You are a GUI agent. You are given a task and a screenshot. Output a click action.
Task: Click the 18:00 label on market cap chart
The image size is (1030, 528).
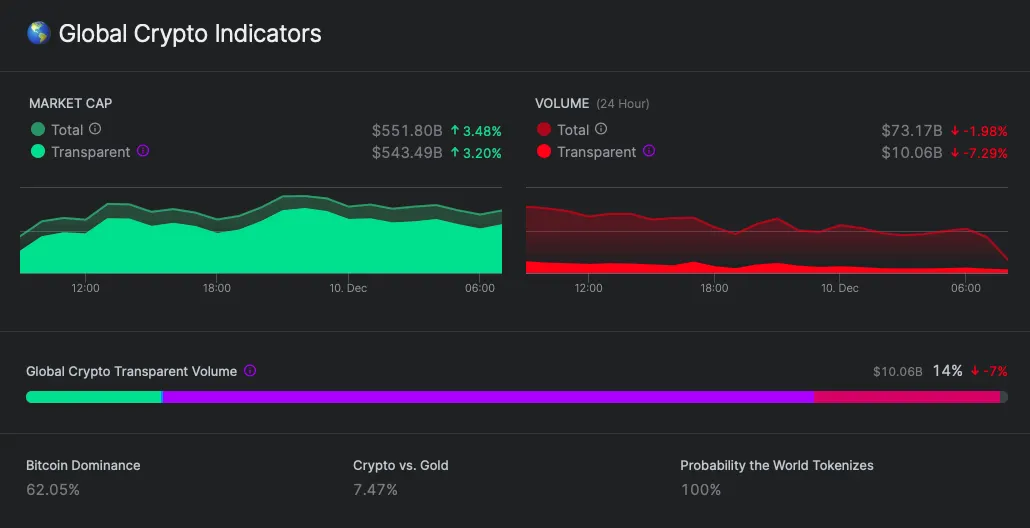pos(217,288)
